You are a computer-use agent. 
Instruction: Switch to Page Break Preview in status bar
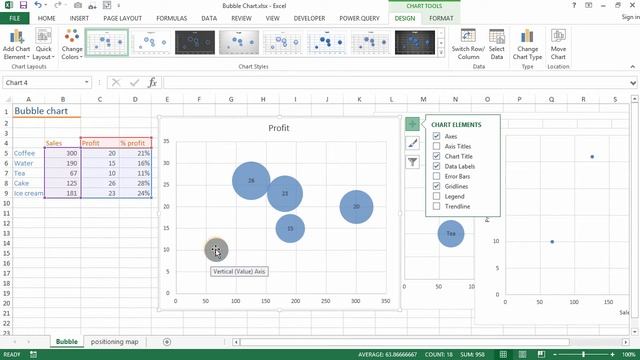click(x=541, y=354)
